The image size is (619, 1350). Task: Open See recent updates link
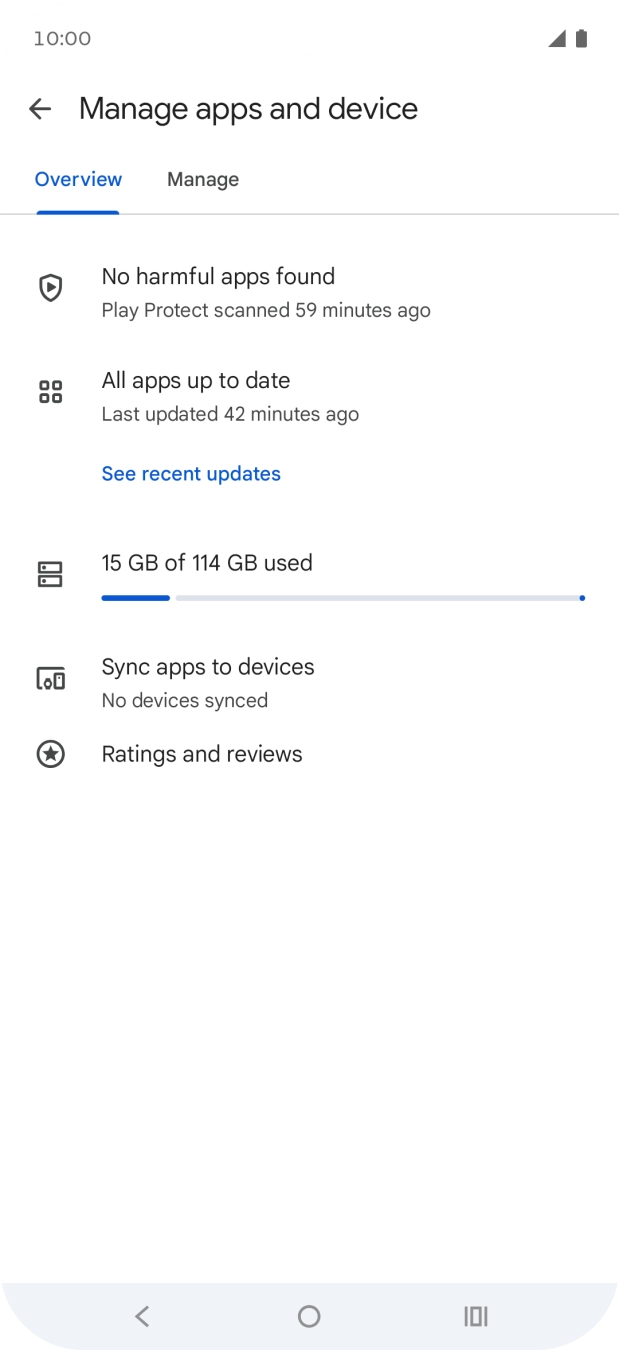[191, 474]
